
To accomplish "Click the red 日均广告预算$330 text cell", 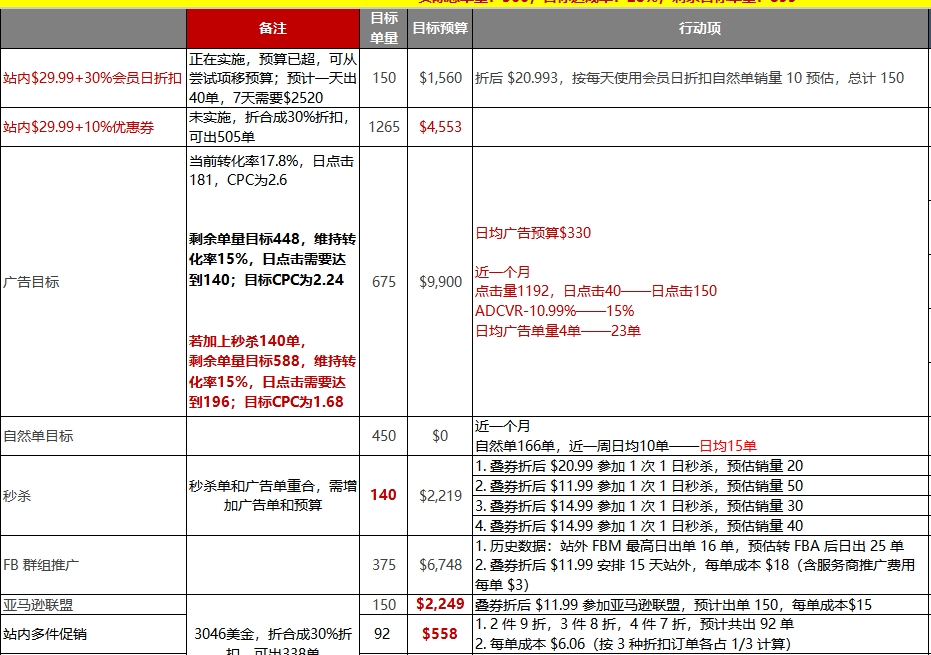I will coord(533,232).
